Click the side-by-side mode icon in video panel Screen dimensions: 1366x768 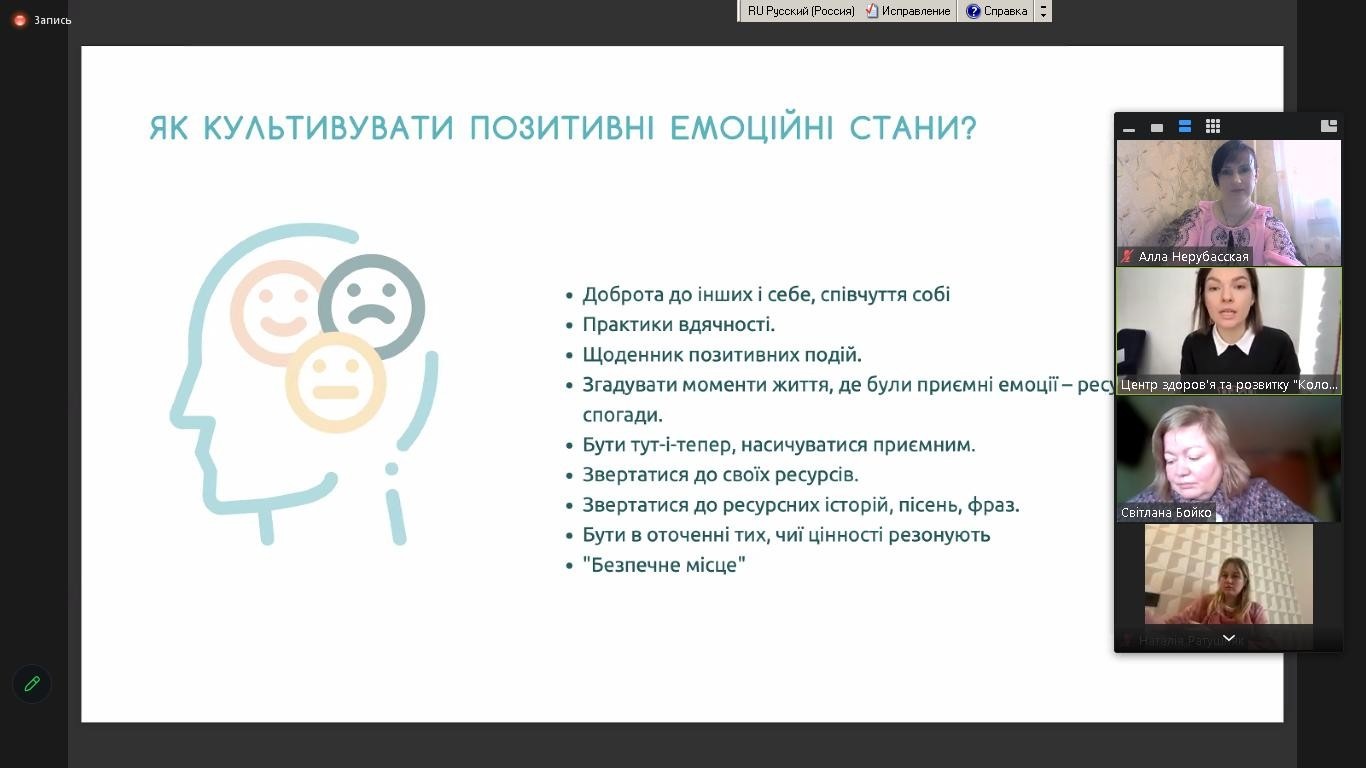tap(1328, 126)
